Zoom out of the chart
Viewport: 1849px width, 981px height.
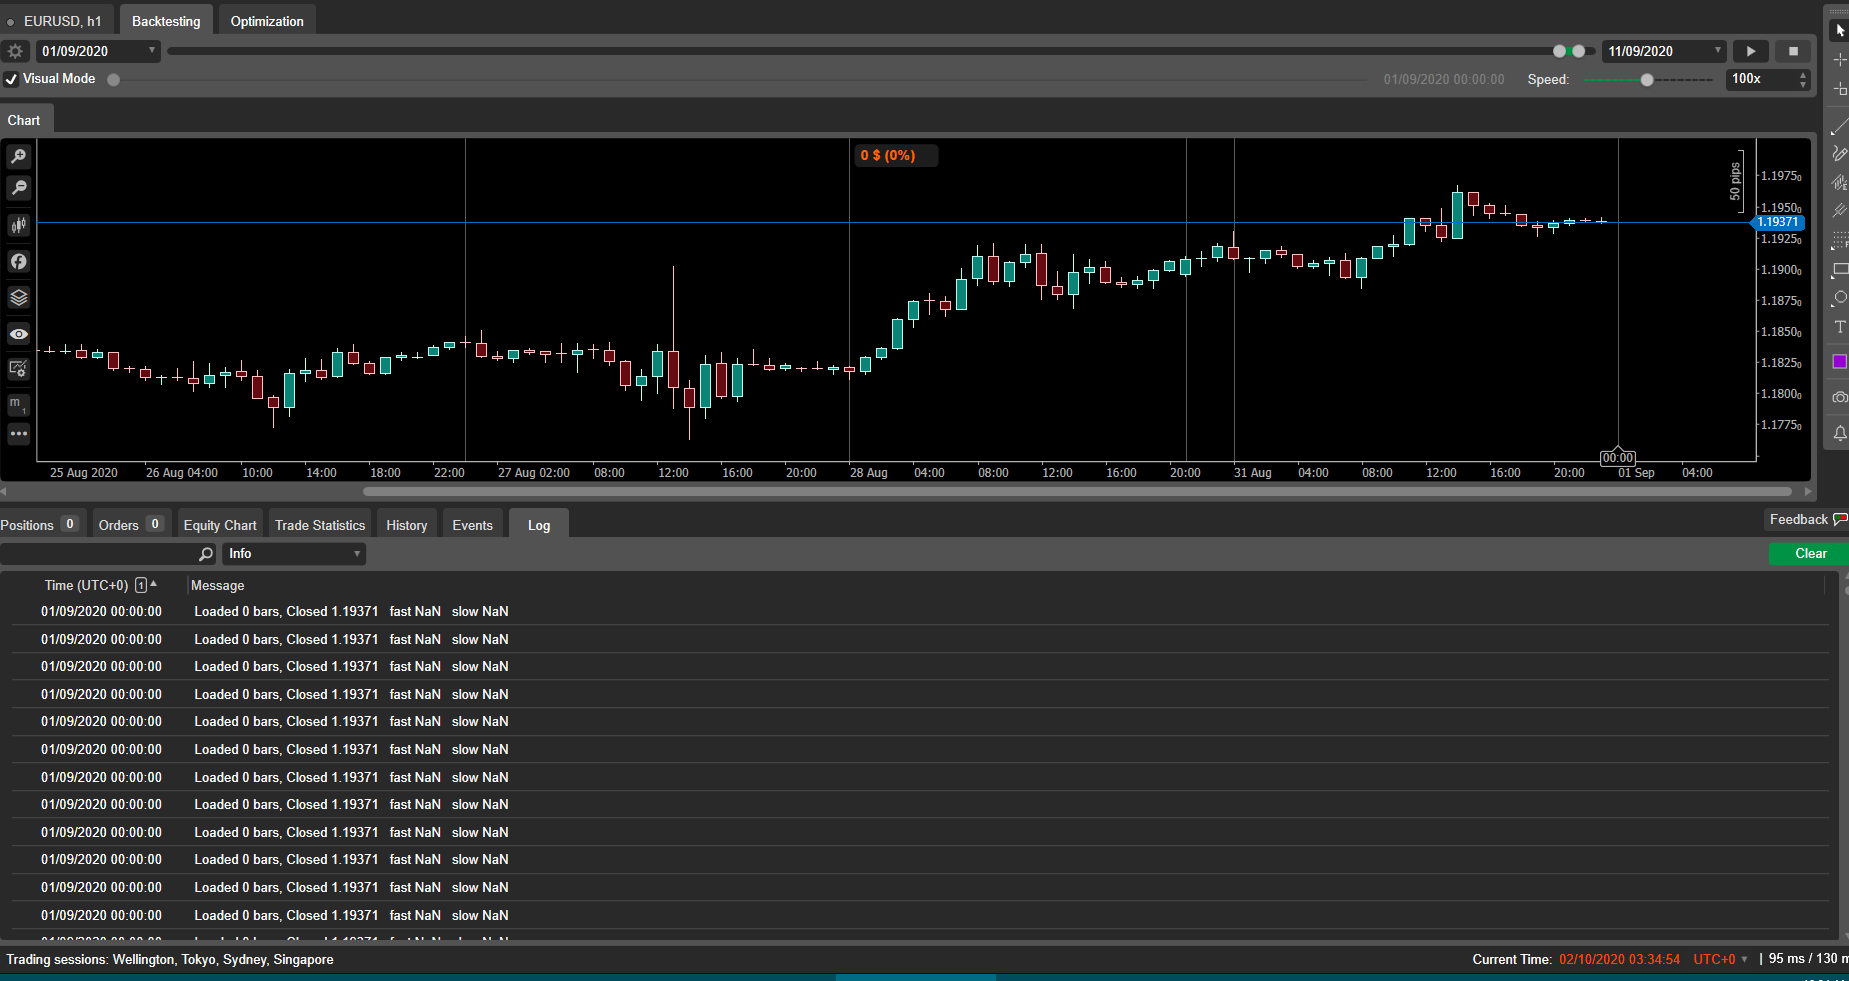pyautogui.click(x=18, y=188)
